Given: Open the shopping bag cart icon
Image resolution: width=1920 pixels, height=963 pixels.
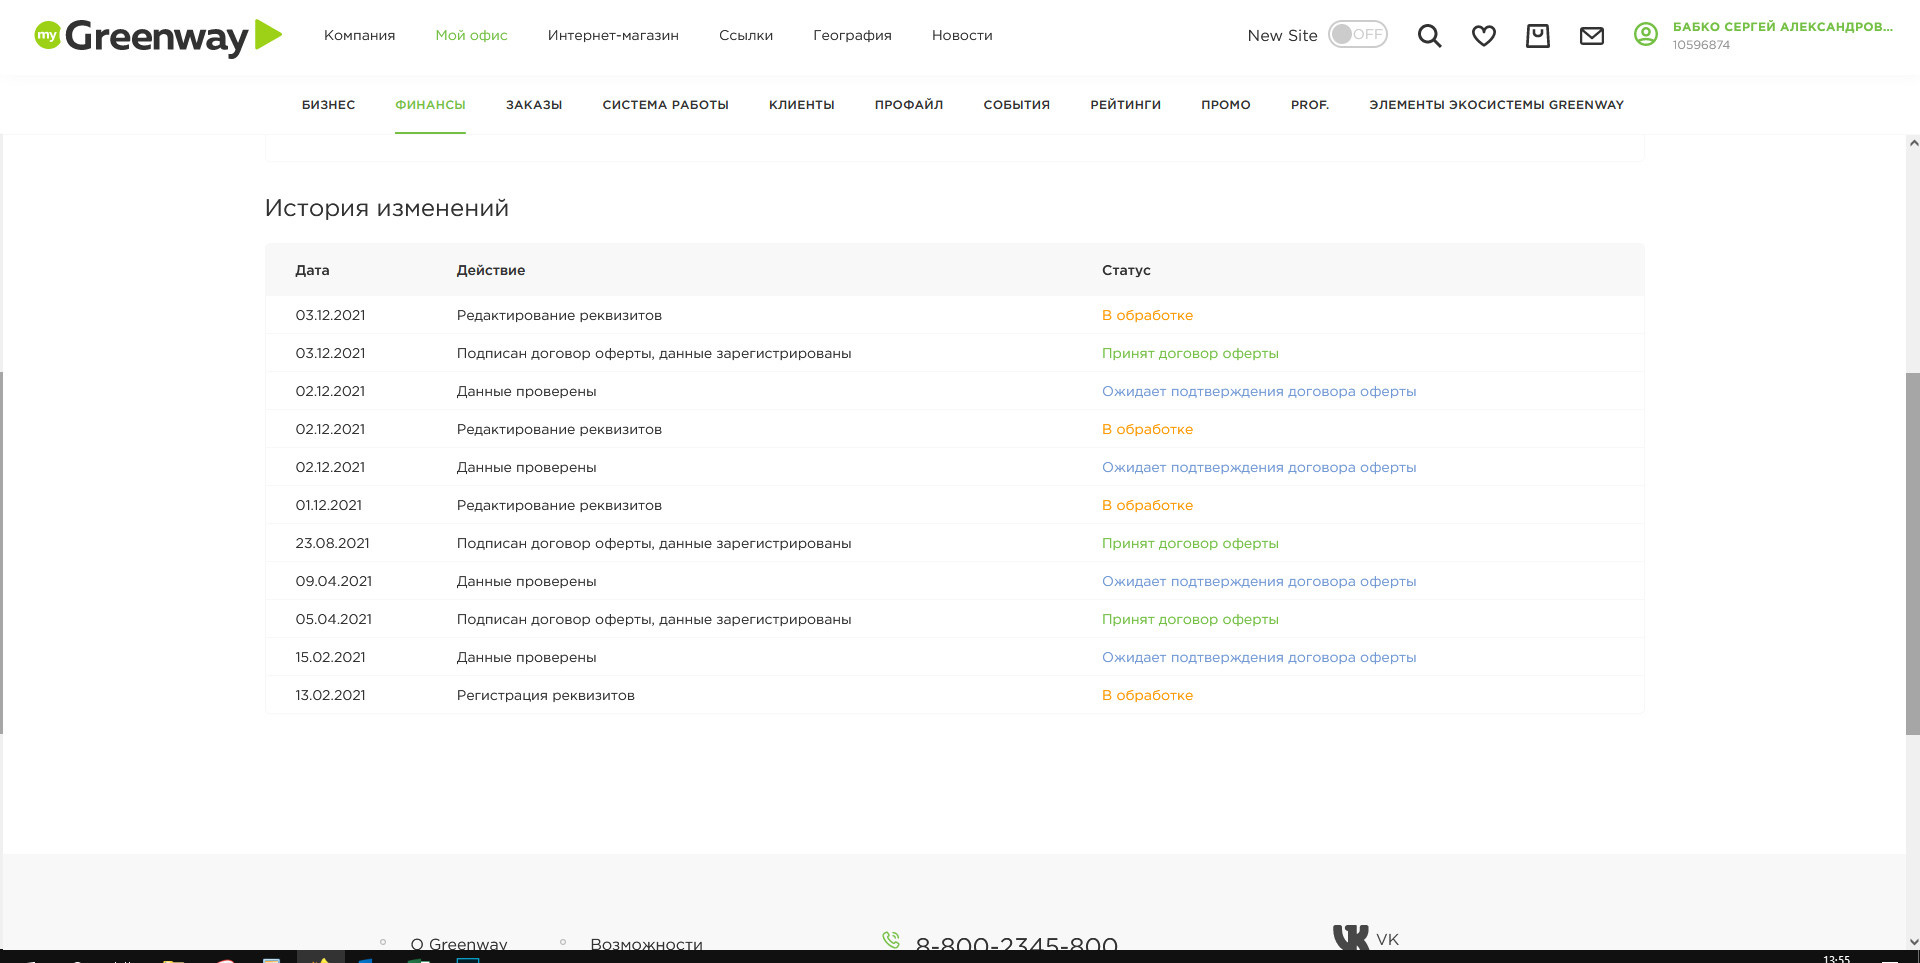Looking at the screenshot, I should [1537, 36].
